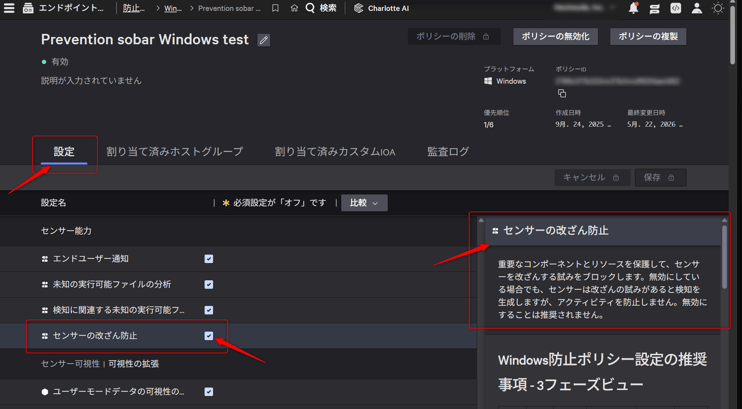This screenshot has height=409, width=742.
Task: Click the icon beside エンドユーザー通知
Action: (x=45, y=259)
